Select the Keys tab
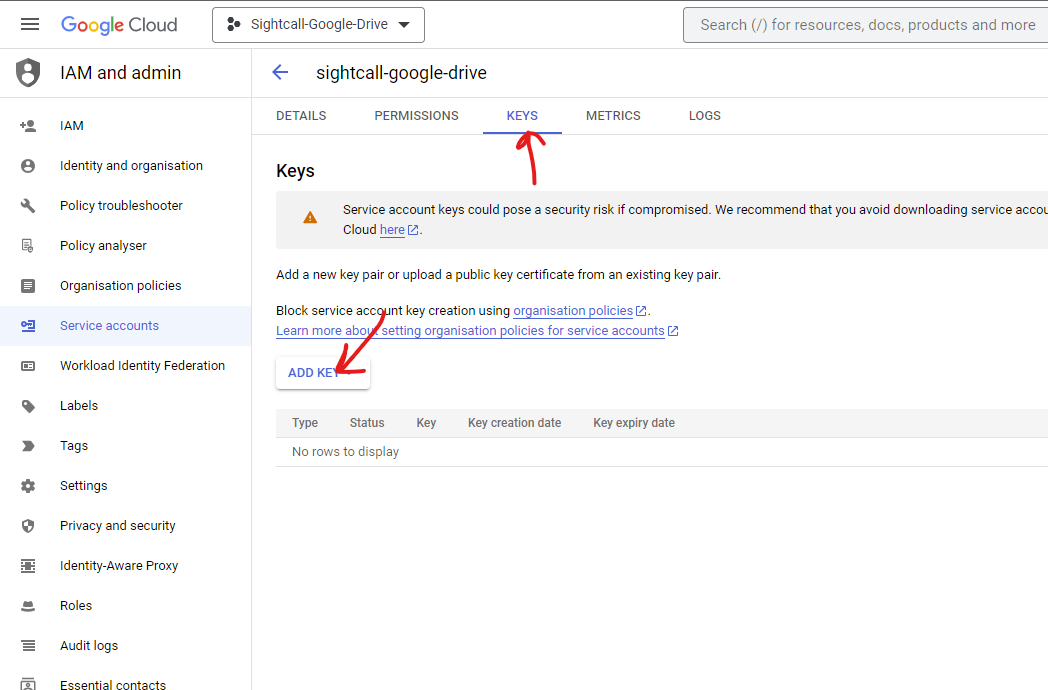The image size is (1048, 690). pos(522,116)
